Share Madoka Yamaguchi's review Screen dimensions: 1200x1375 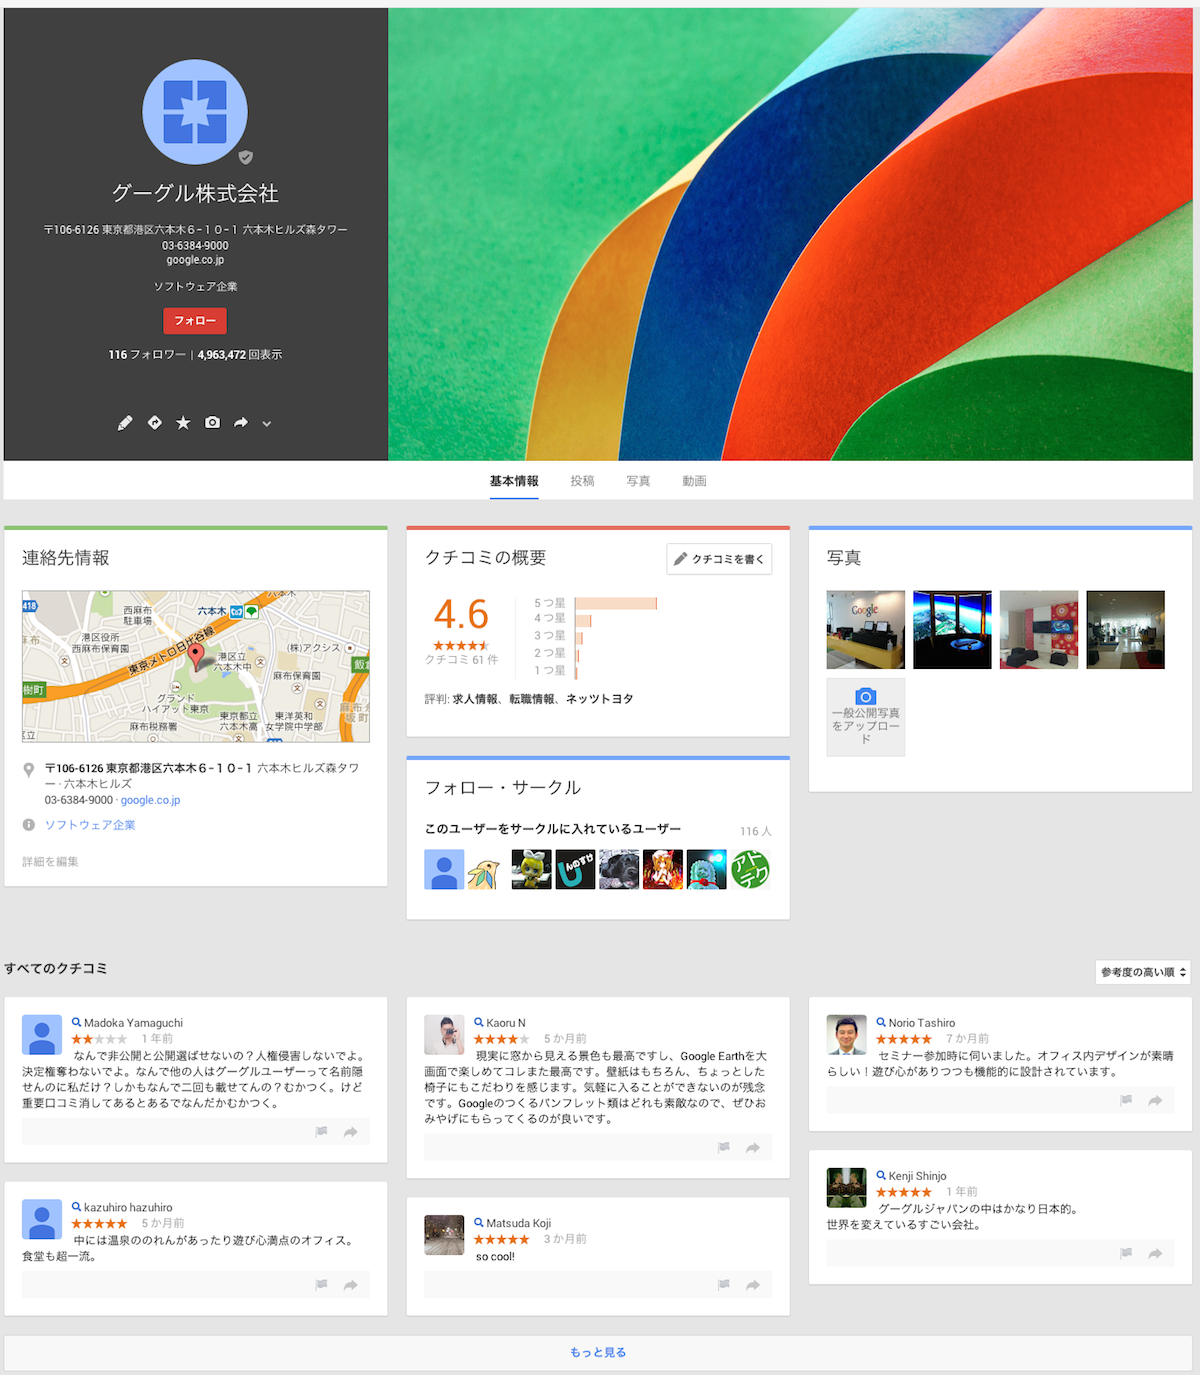pyautogui.click(x=350, y=1132)
